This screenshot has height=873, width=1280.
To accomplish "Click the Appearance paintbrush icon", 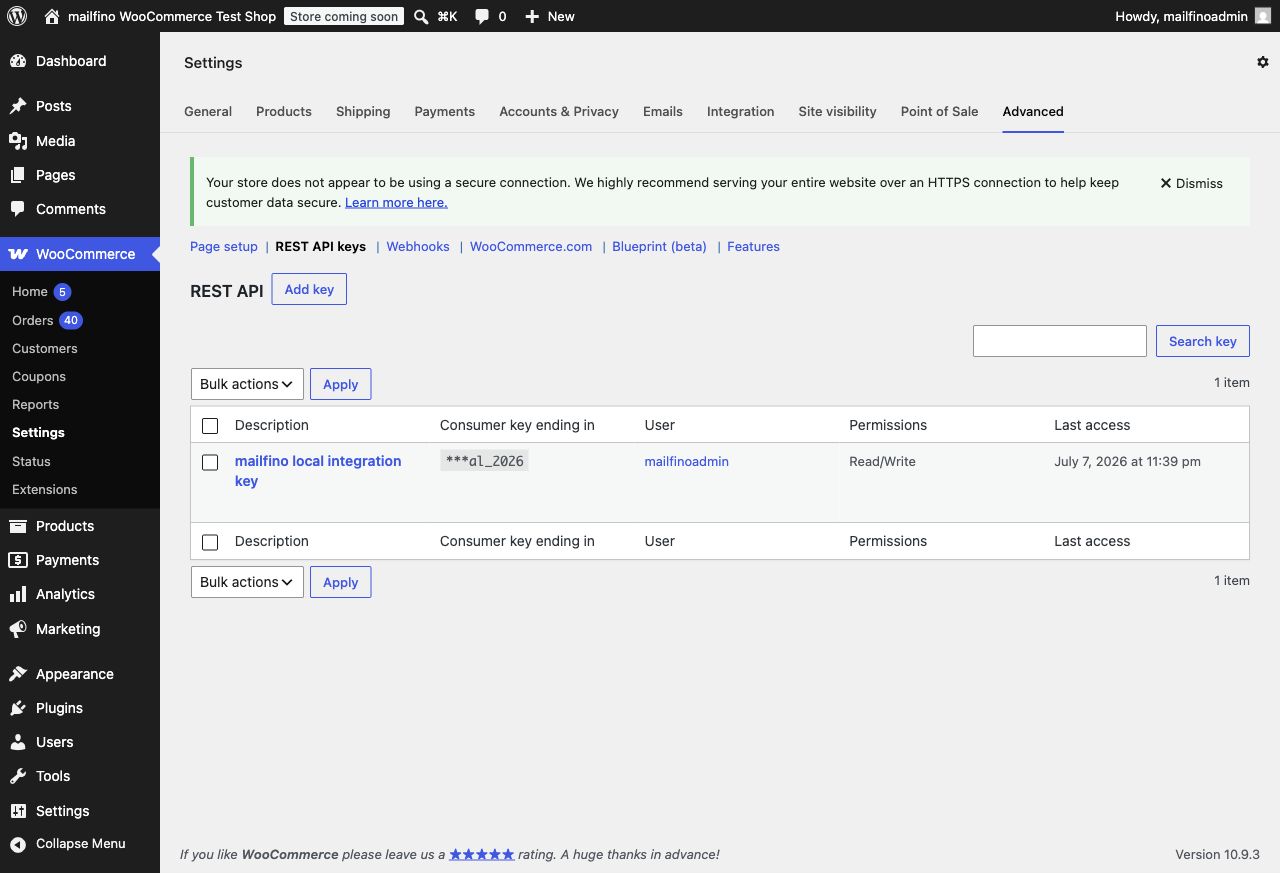I will 18,674.
